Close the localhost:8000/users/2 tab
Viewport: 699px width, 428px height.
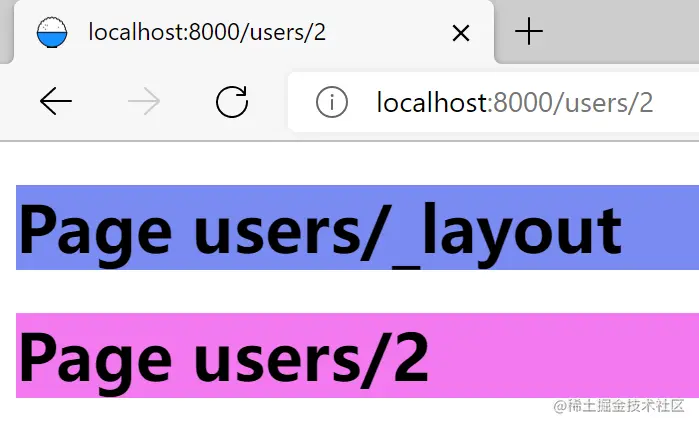point(461,33)
